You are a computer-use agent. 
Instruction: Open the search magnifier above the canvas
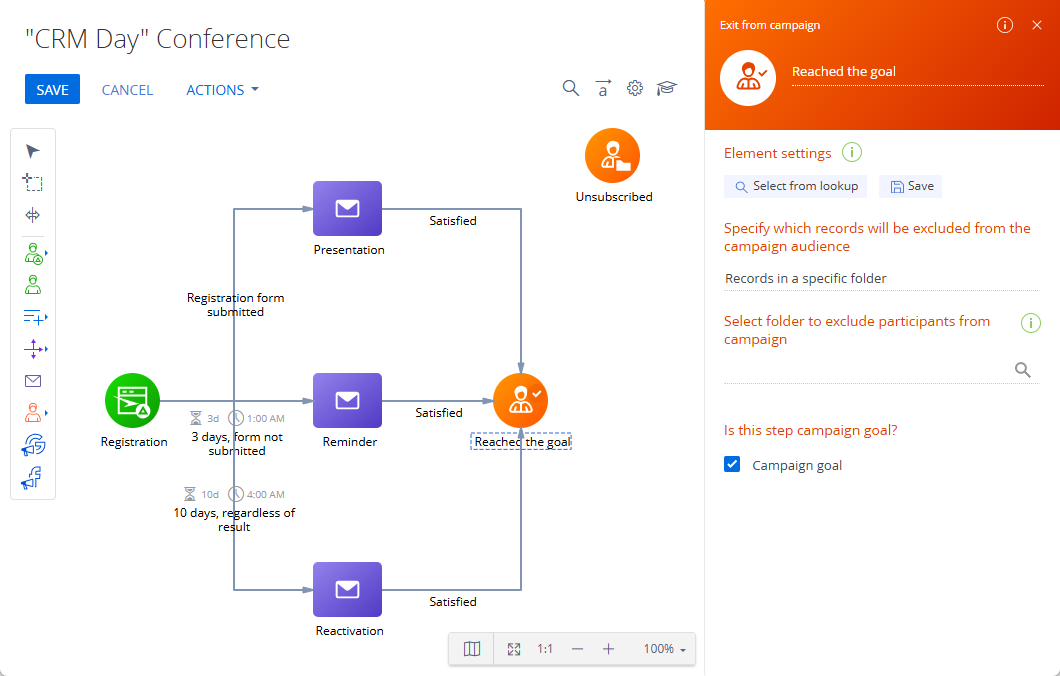click(571, 88)
